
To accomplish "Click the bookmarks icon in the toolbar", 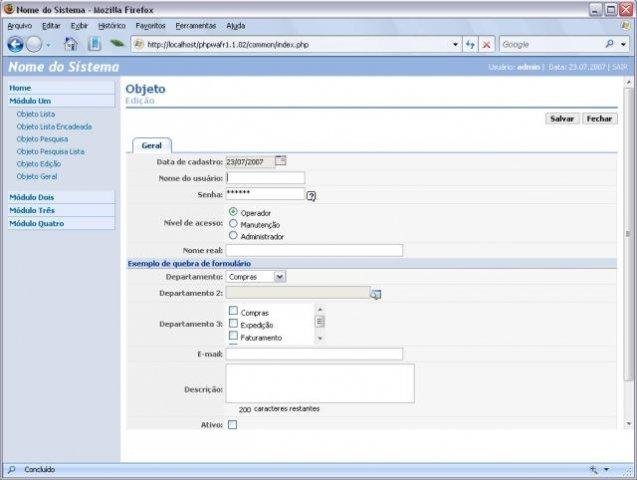I will pos(95,44).
